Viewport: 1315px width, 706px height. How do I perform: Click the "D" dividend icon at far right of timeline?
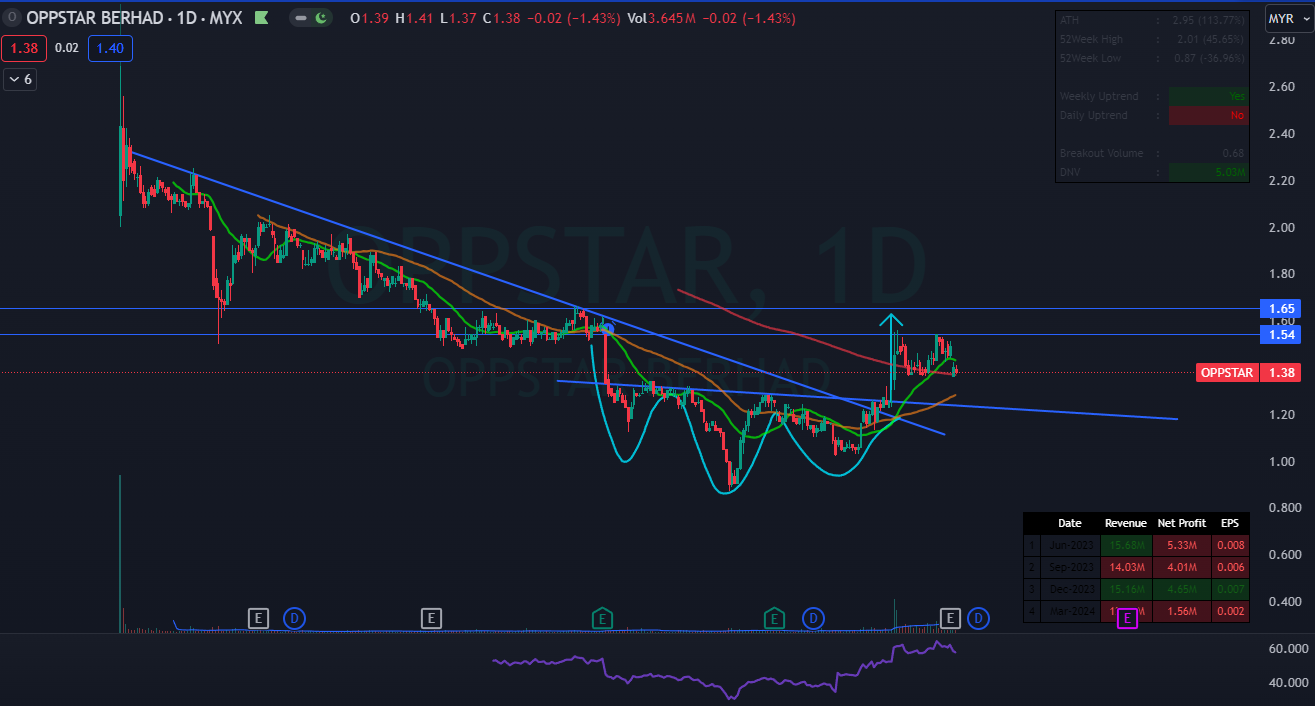click(x=977, y=619)
